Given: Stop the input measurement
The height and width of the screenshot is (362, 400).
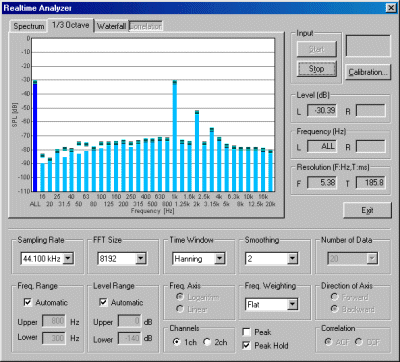Looking at the screenshot, I should click(x=316, y=69).
